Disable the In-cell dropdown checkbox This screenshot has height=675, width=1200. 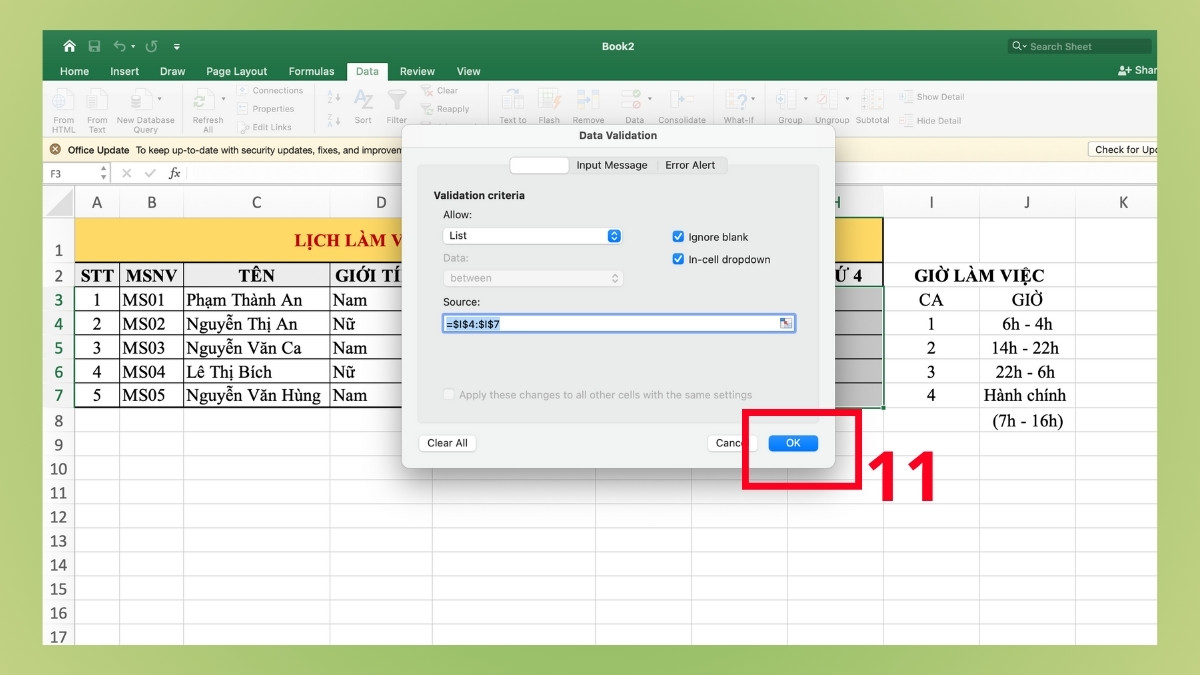678,259
